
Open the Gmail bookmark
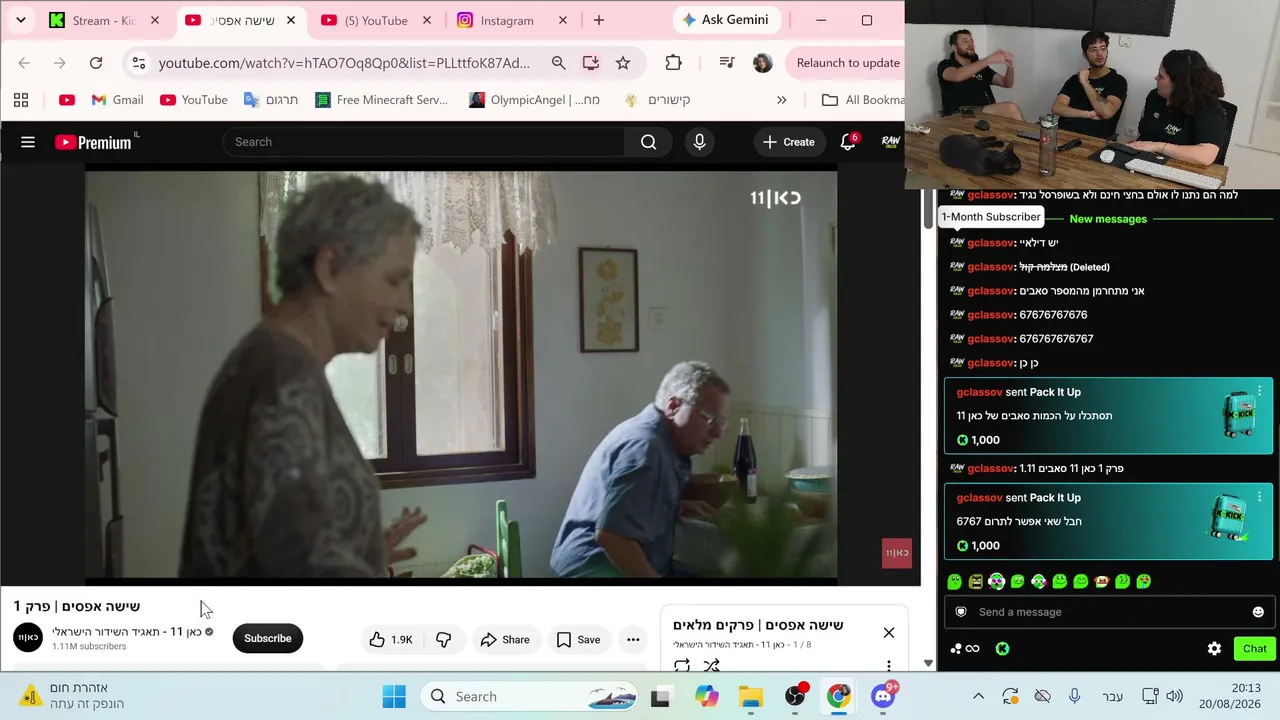tap(117, 100)
